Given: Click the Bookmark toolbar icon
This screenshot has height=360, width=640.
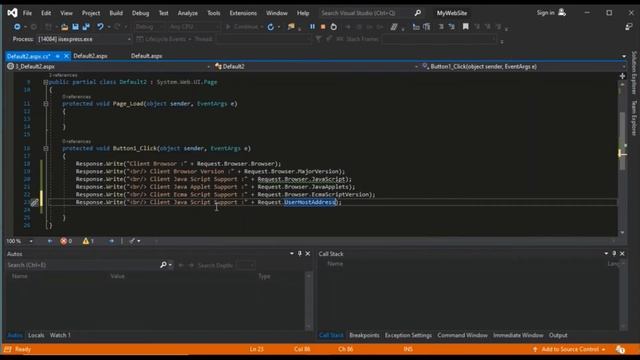Looking at the screenshot, I should (465, 27).
